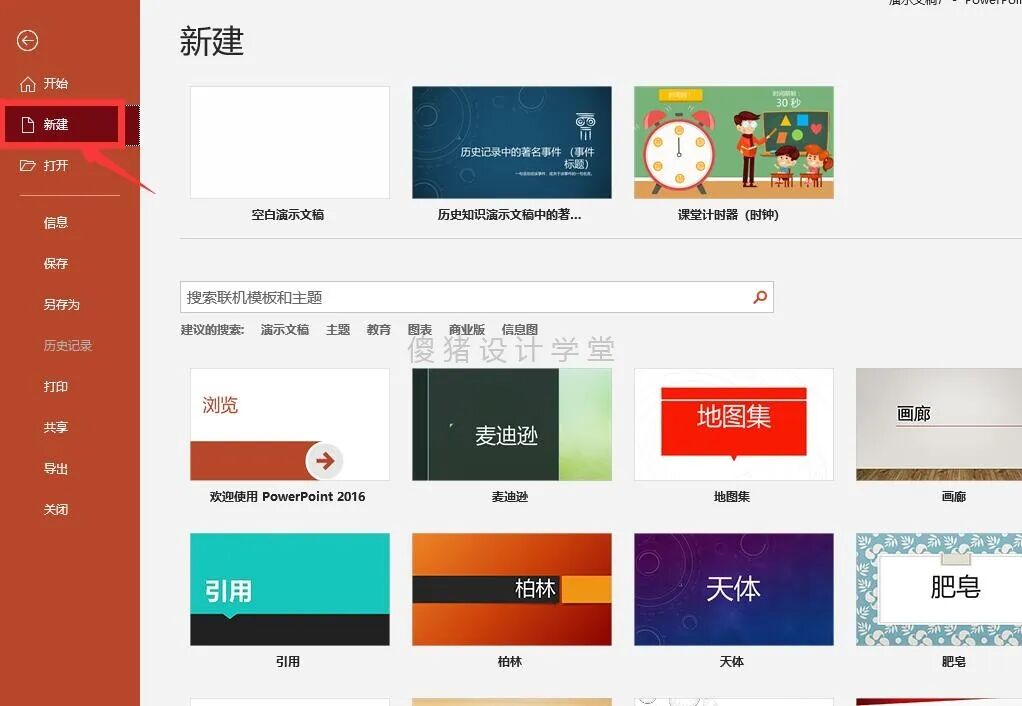
Task: Open the 导出 section in sidebar
Action: [x=57, y=468]
